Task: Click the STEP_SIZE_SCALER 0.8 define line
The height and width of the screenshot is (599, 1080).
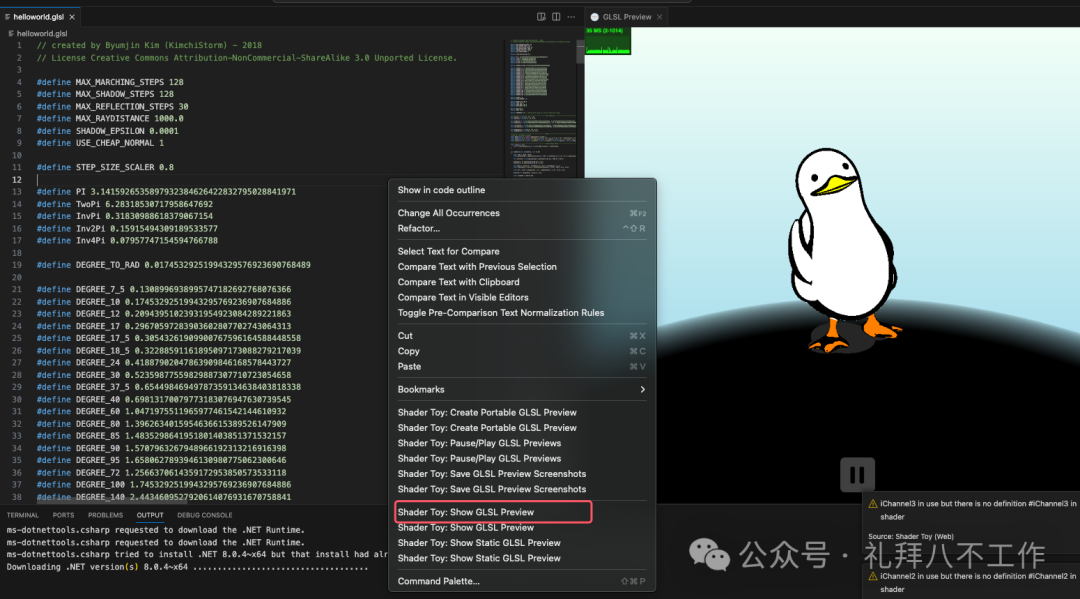Action: click(105, 167)
